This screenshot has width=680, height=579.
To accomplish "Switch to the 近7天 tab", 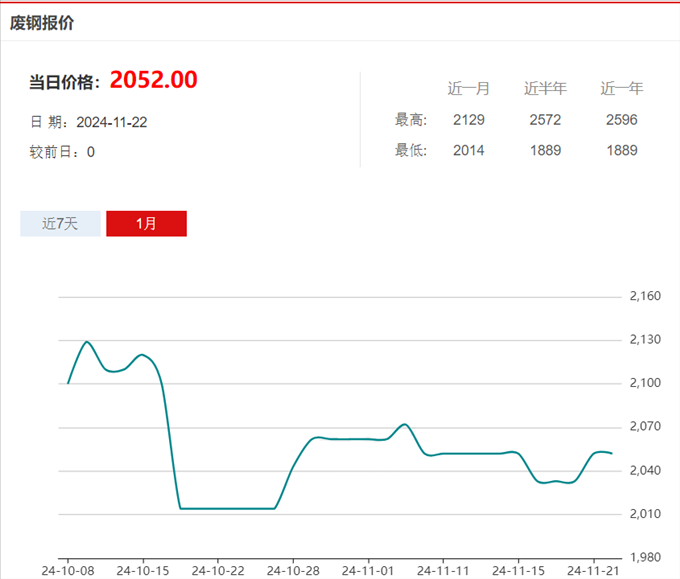I will pyautogui.click(x=60, y=224).
